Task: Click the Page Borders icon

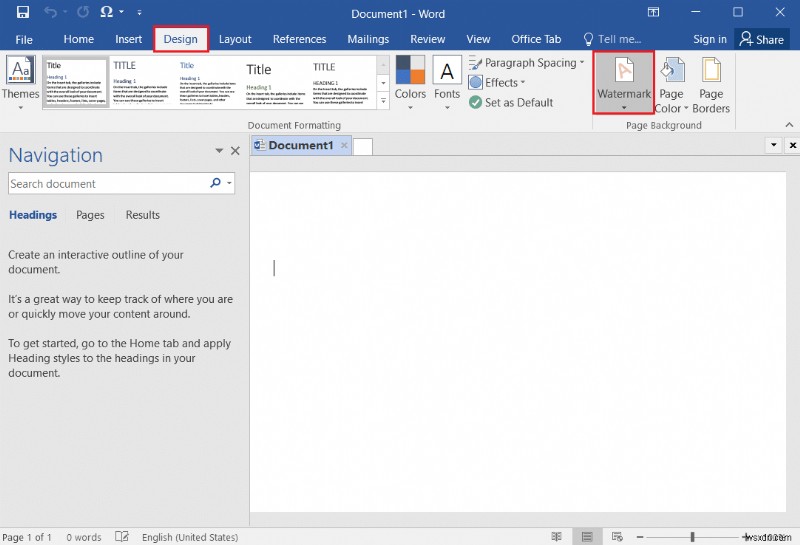Action: [711, 86]
